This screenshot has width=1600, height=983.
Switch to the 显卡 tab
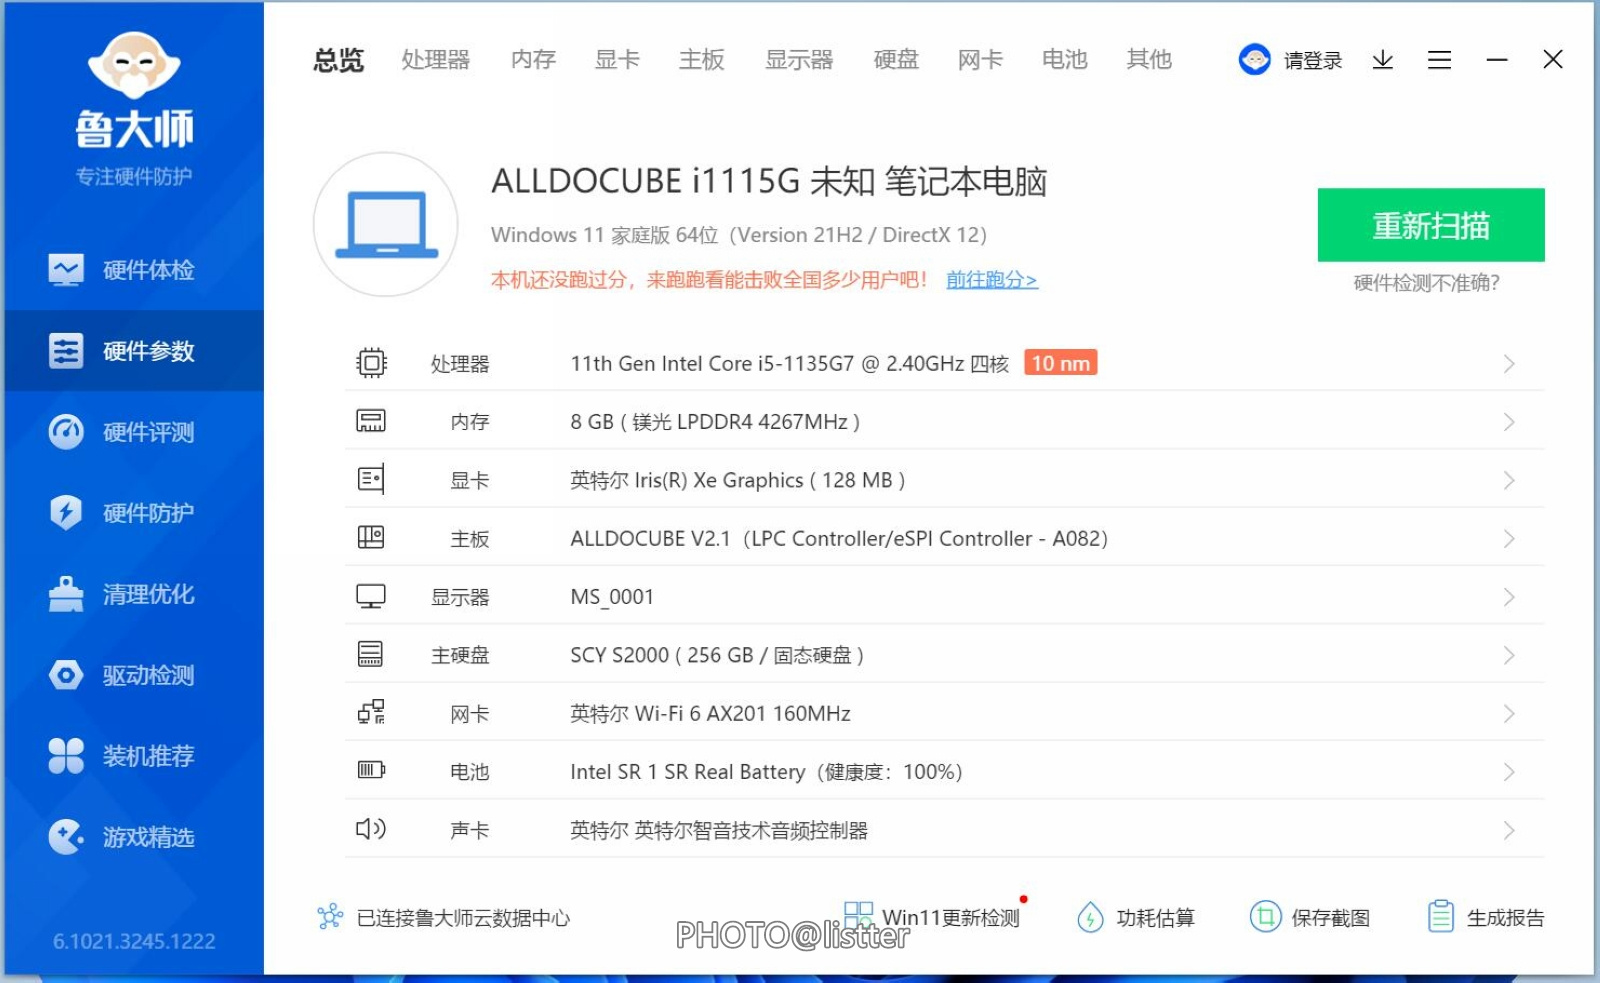[x=617, y=60]
